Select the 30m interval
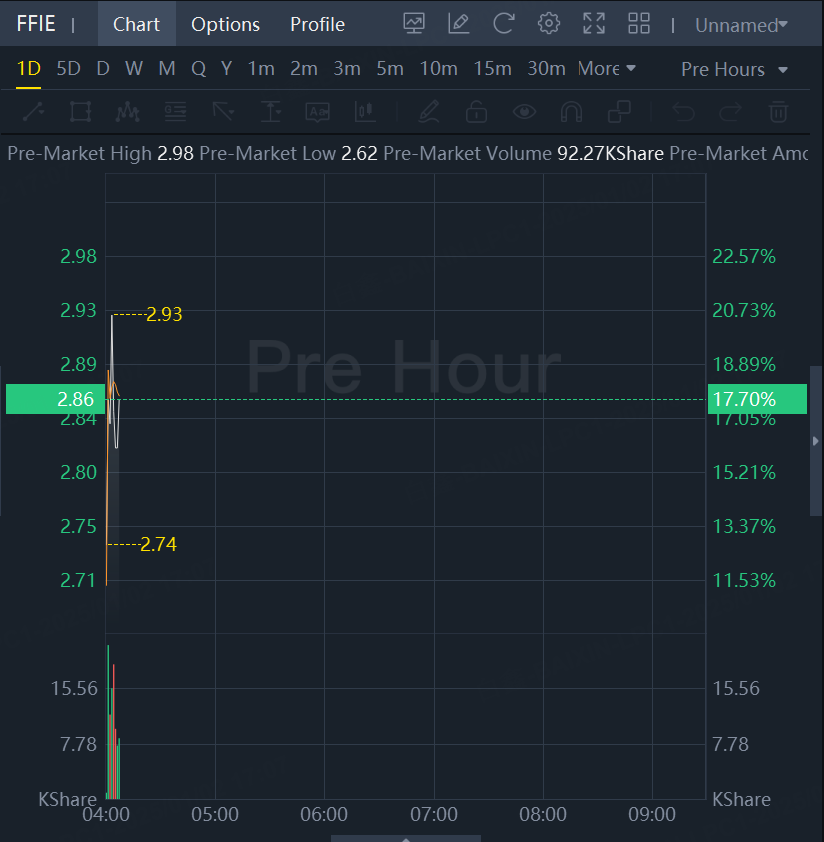This screenshot has height=842, width=824. point(546,69)
